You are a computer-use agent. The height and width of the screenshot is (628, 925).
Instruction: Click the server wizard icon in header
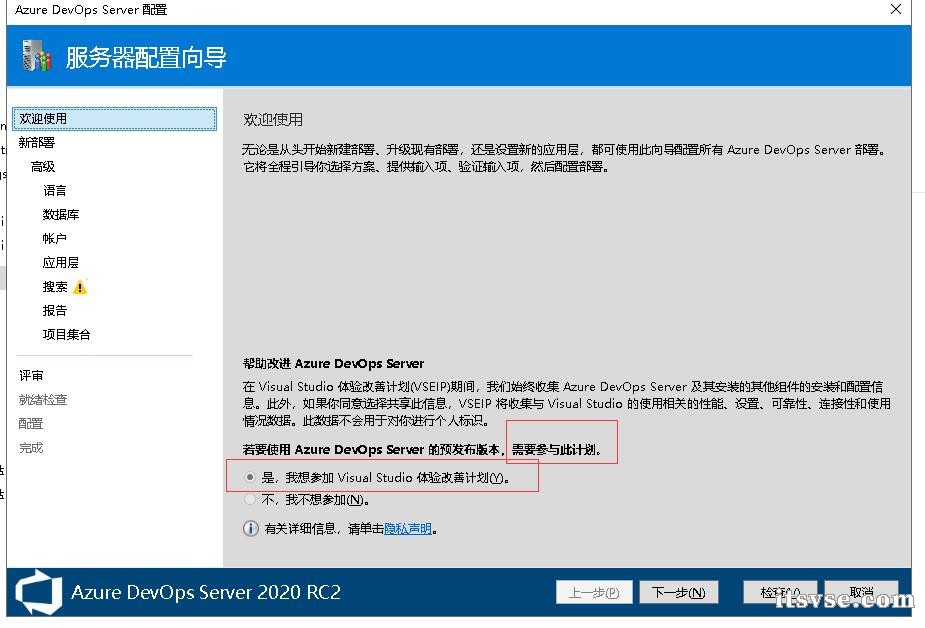(37, 56)
